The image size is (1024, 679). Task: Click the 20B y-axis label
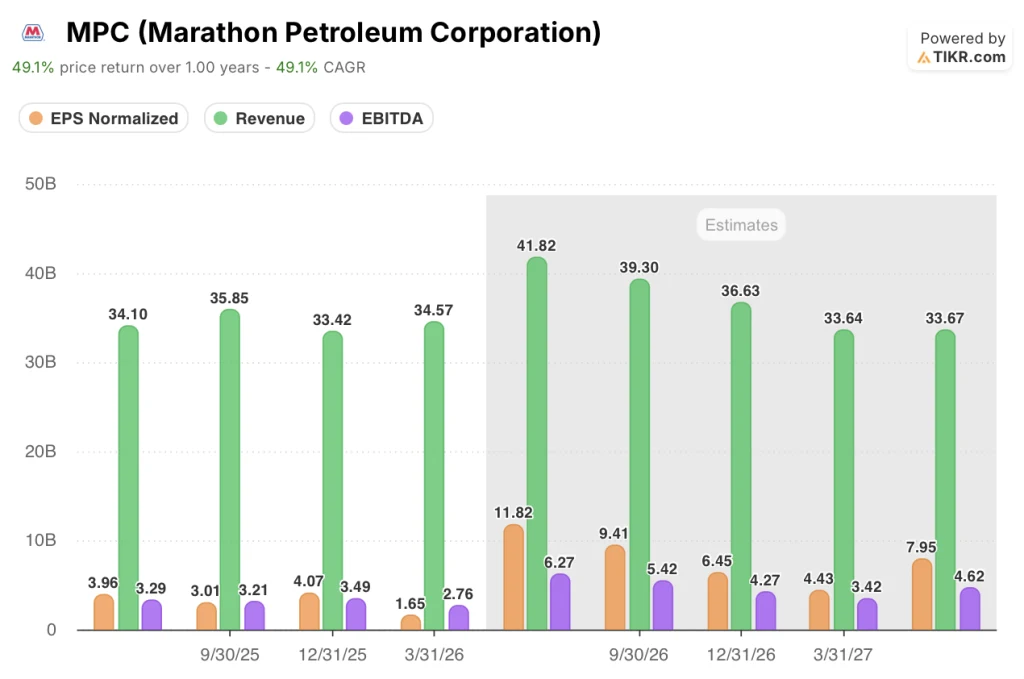coord(40,452)
